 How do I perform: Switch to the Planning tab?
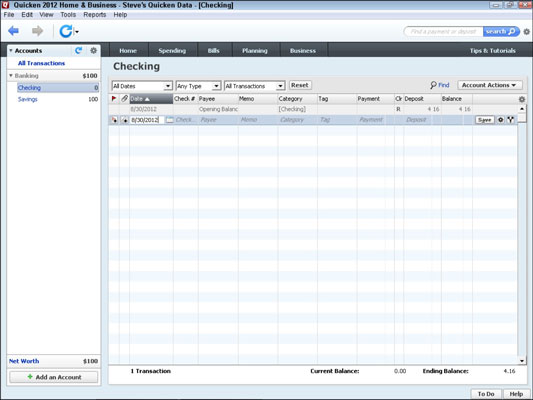(x=255, y=51)
